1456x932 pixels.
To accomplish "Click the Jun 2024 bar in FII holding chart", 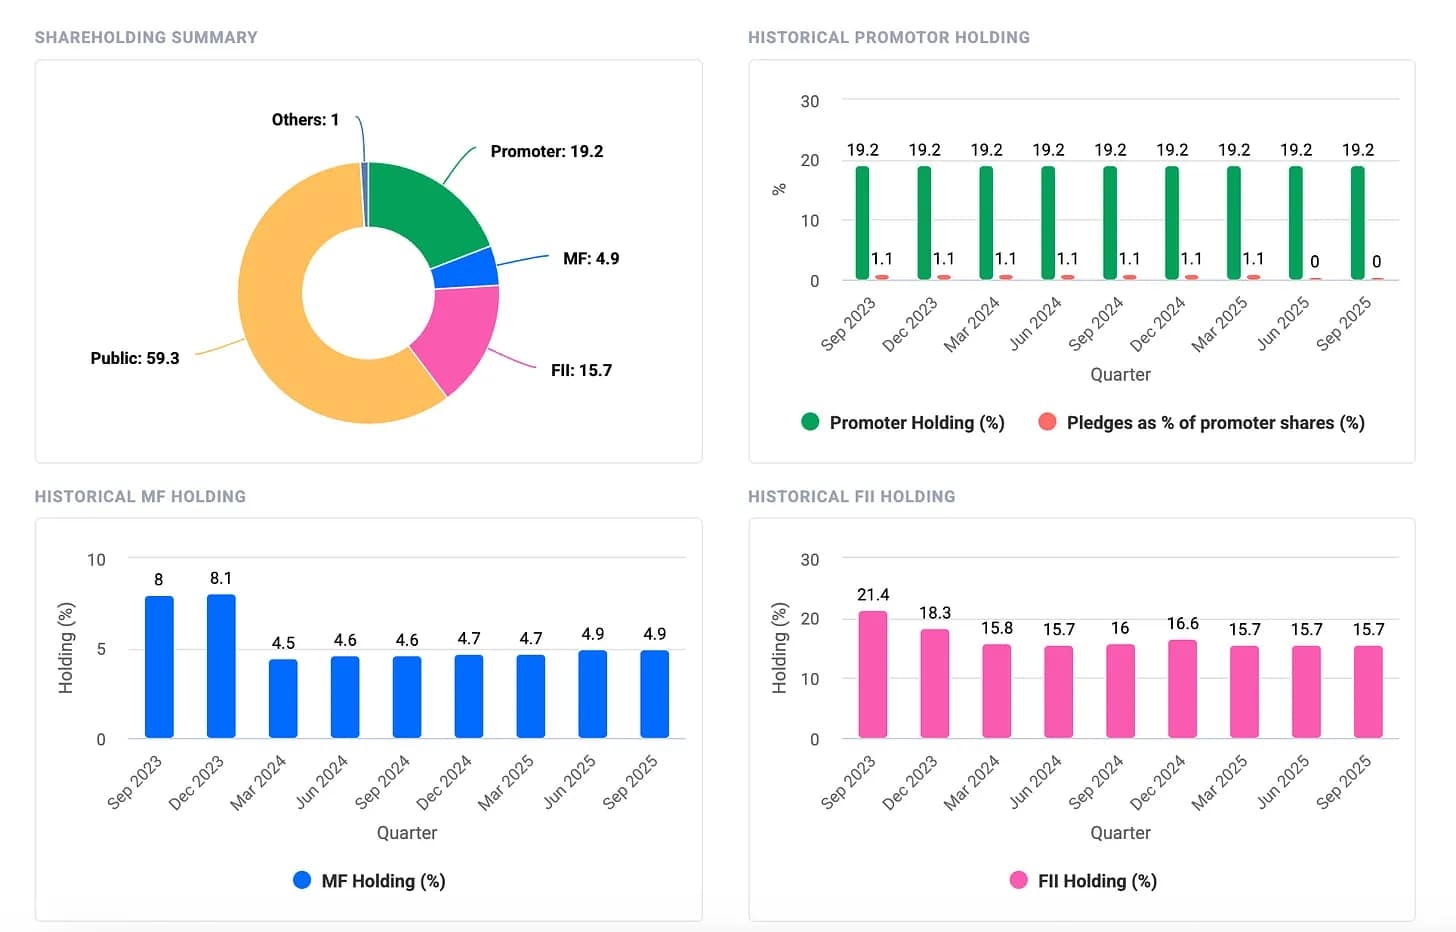I will pos(1059,692).
